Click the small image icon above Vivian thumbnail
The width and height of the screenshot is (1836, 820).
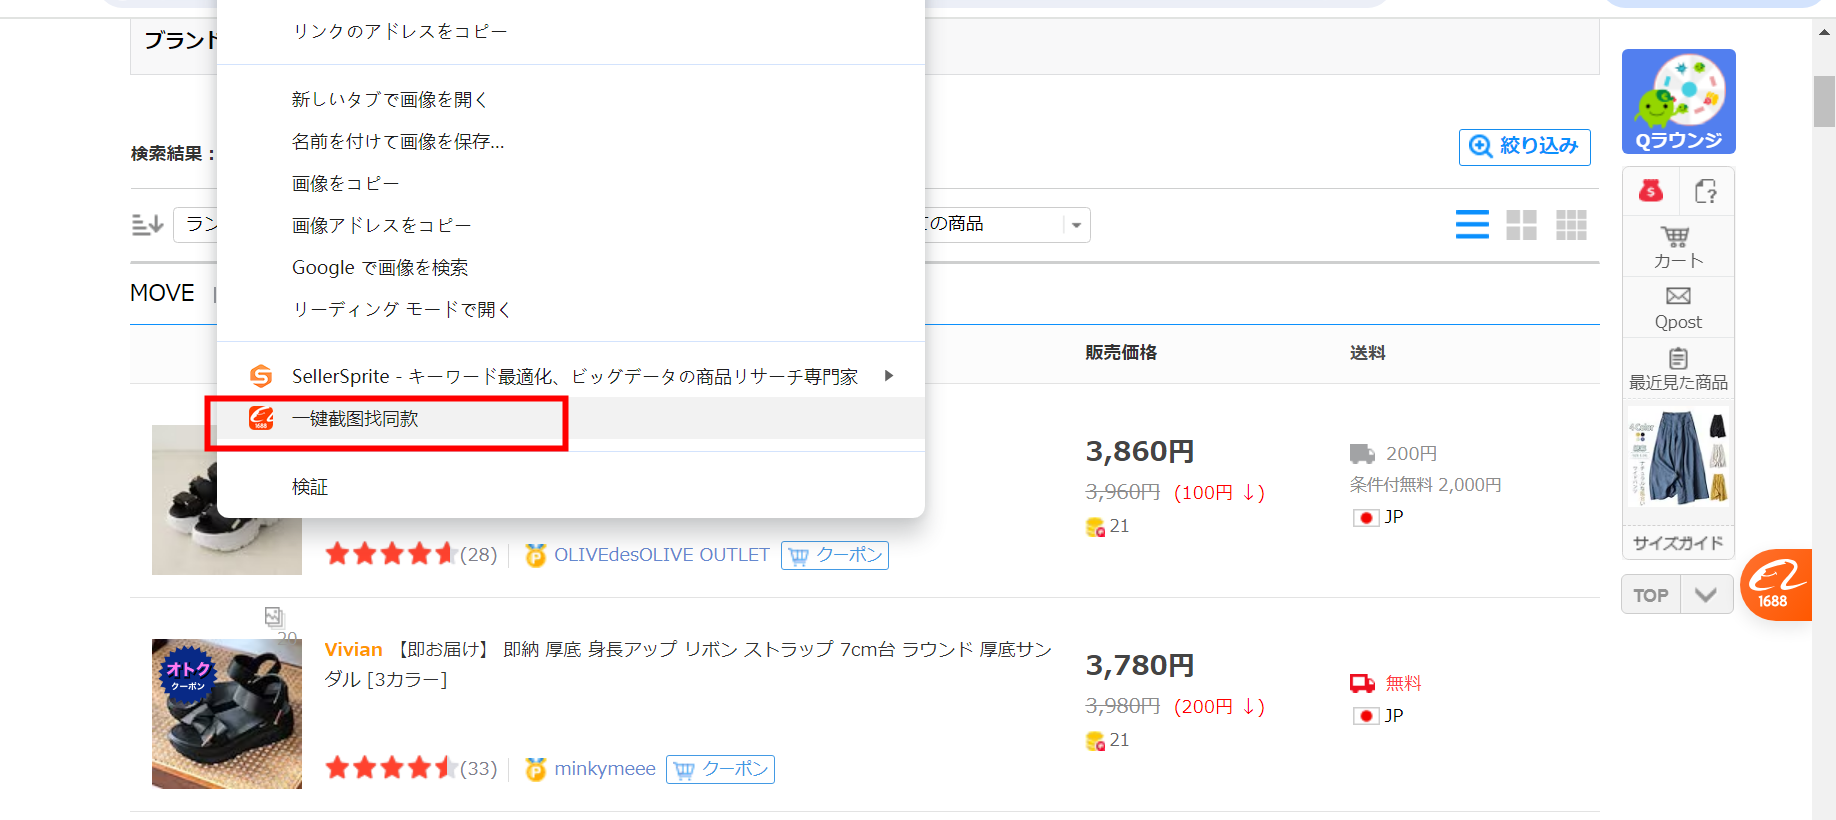click(x=274, y=617)
